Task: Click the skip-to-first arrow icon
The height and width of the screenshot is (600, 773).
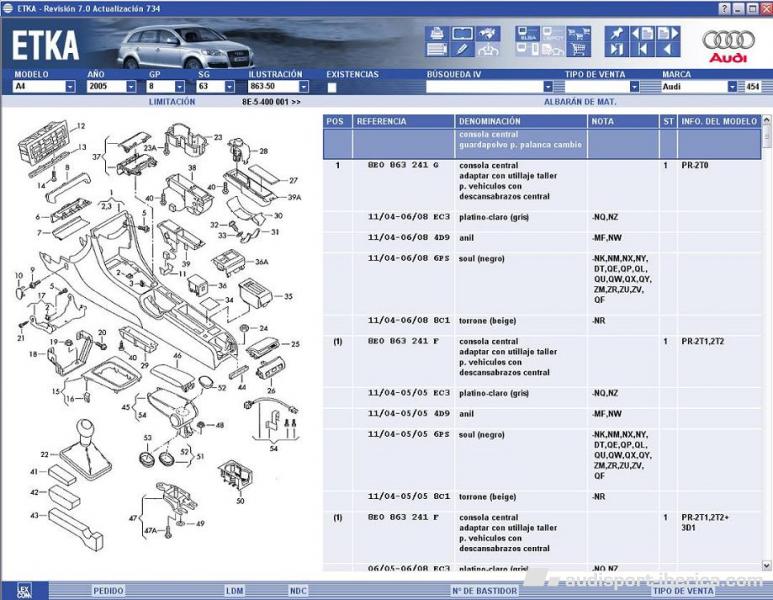Action: tap(642, 49)
